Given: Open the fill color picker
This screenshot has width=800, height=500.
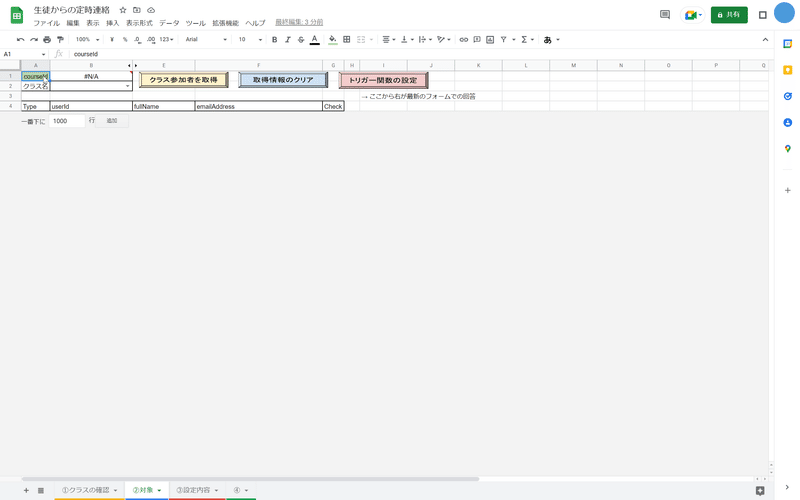Looking at the screenshot, I should (x=333, y=39).
